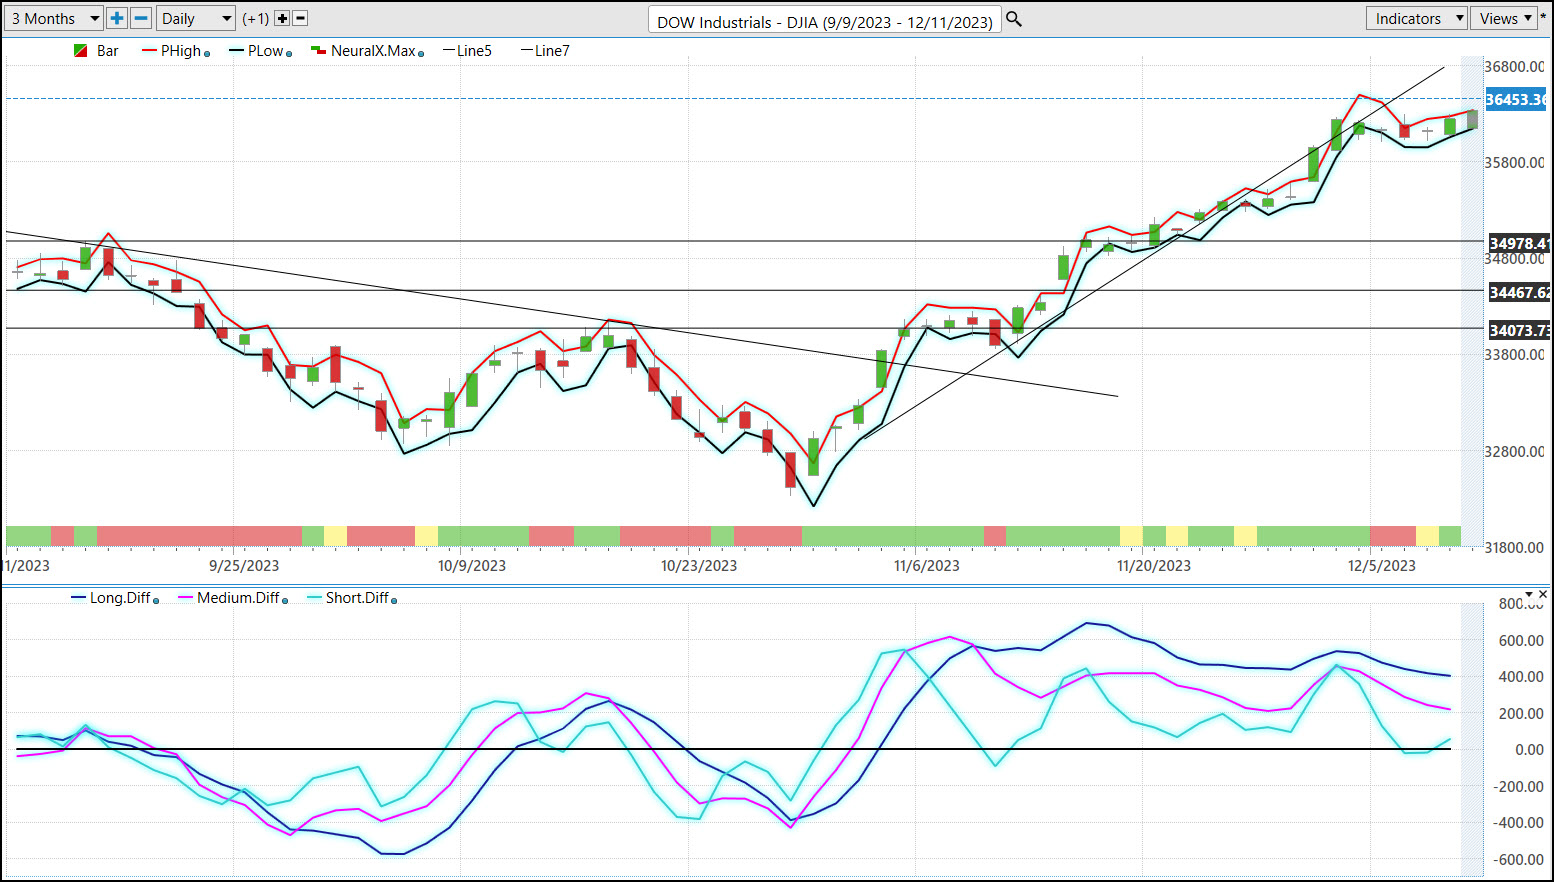Open the lower pane dropdown arrow menu

[x=1529, y=594]
